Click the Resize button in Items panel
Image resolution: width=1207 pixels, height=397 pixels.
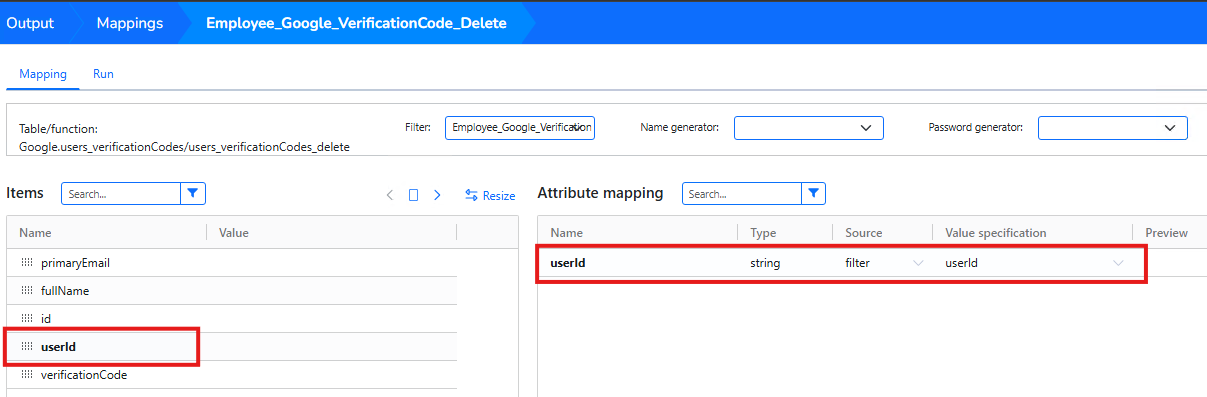tap(490, 196)
